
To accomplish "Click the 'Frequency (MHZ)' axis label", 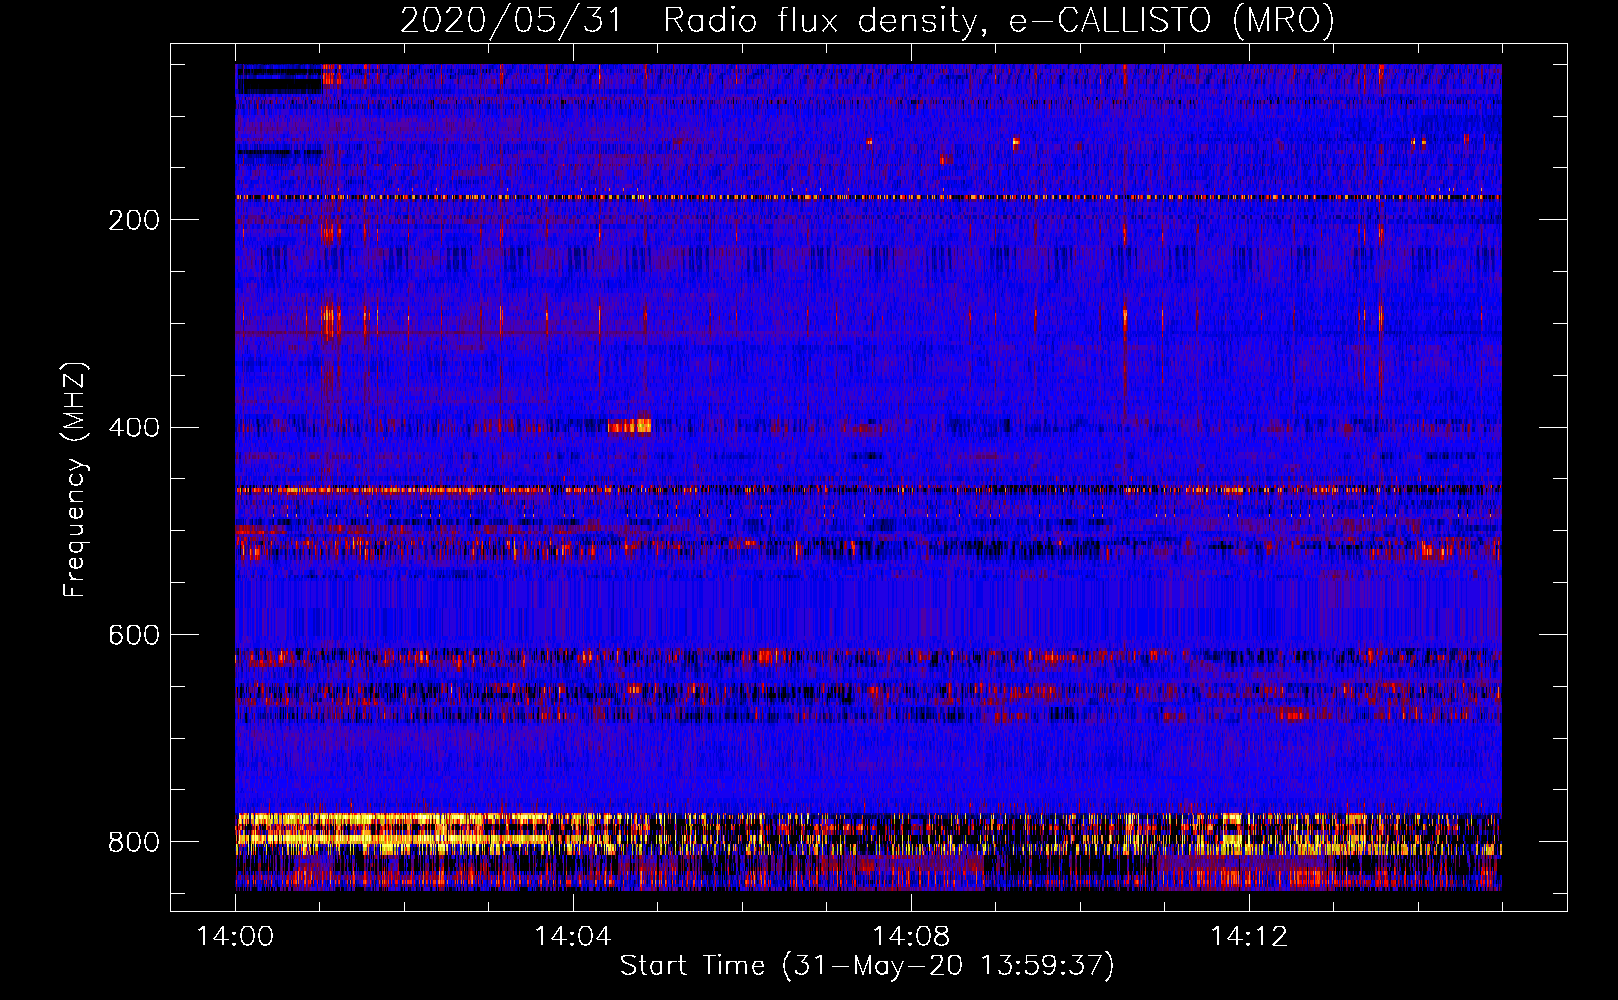I will point(75,479).
